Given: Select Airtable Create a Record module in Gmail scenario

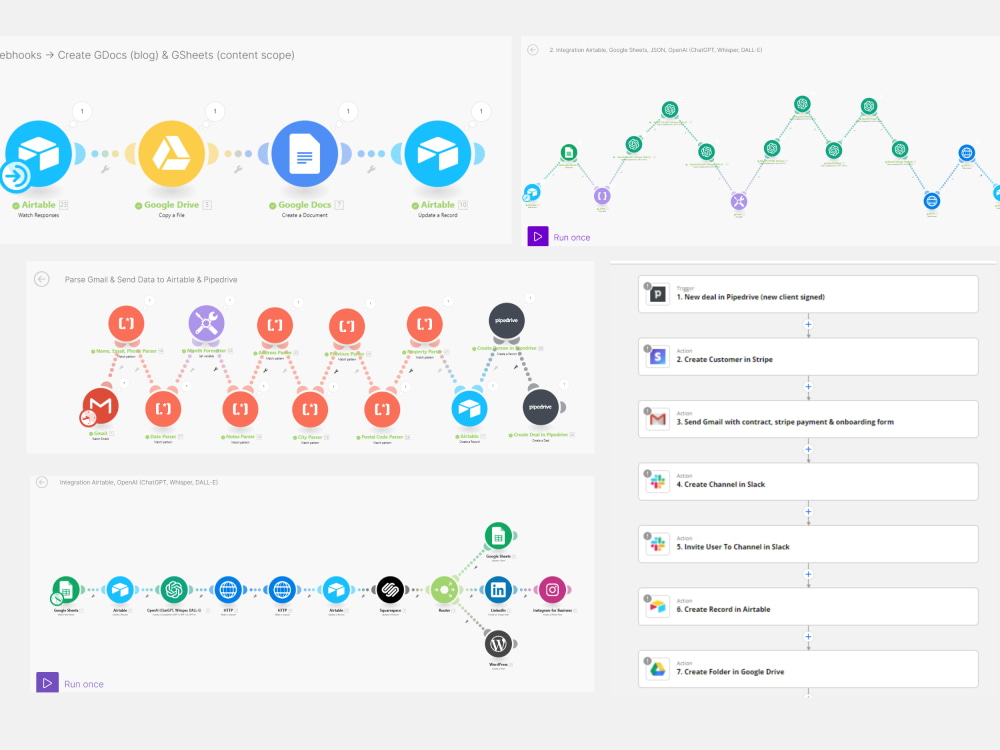Looking at the screenshot, I should pyautogui.click(x=469, y=409).
